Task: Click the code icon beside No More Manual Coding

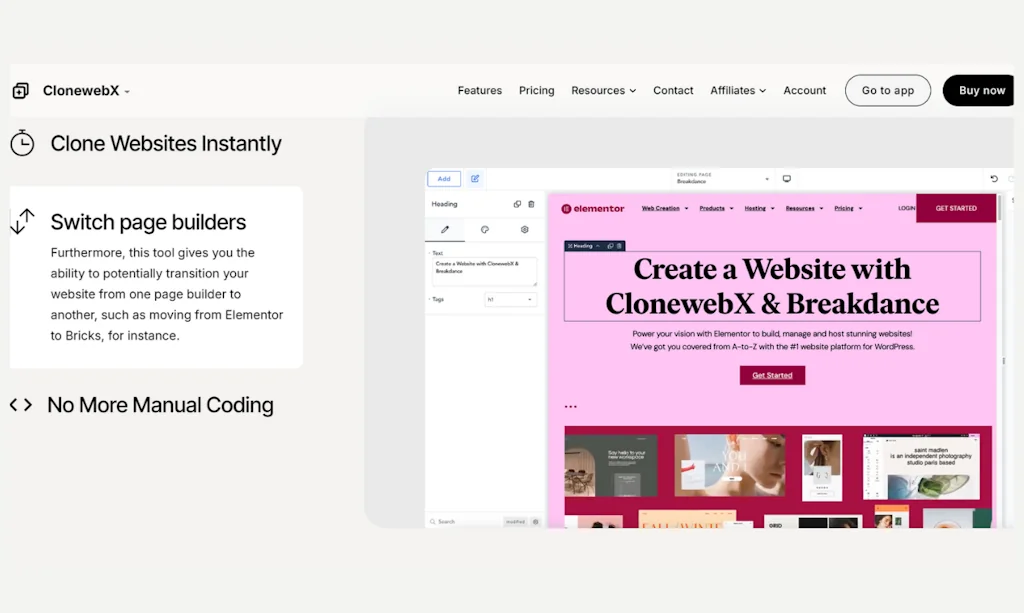Action: tap(20, 405)
